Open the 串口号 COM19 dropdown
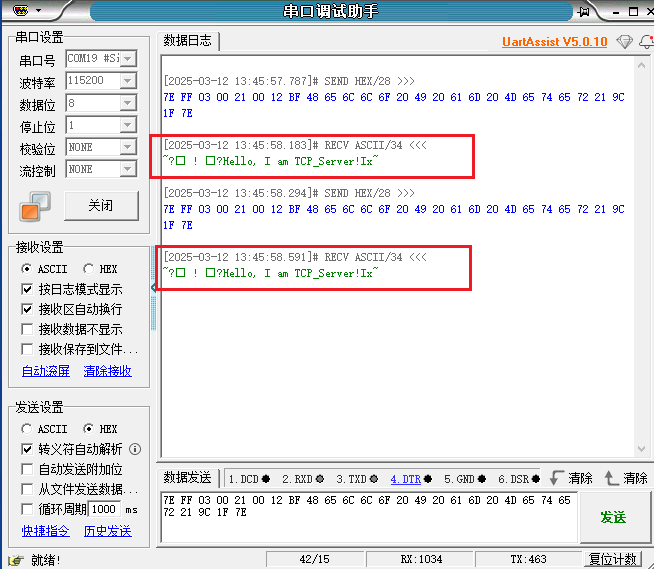 click(128, 59)
